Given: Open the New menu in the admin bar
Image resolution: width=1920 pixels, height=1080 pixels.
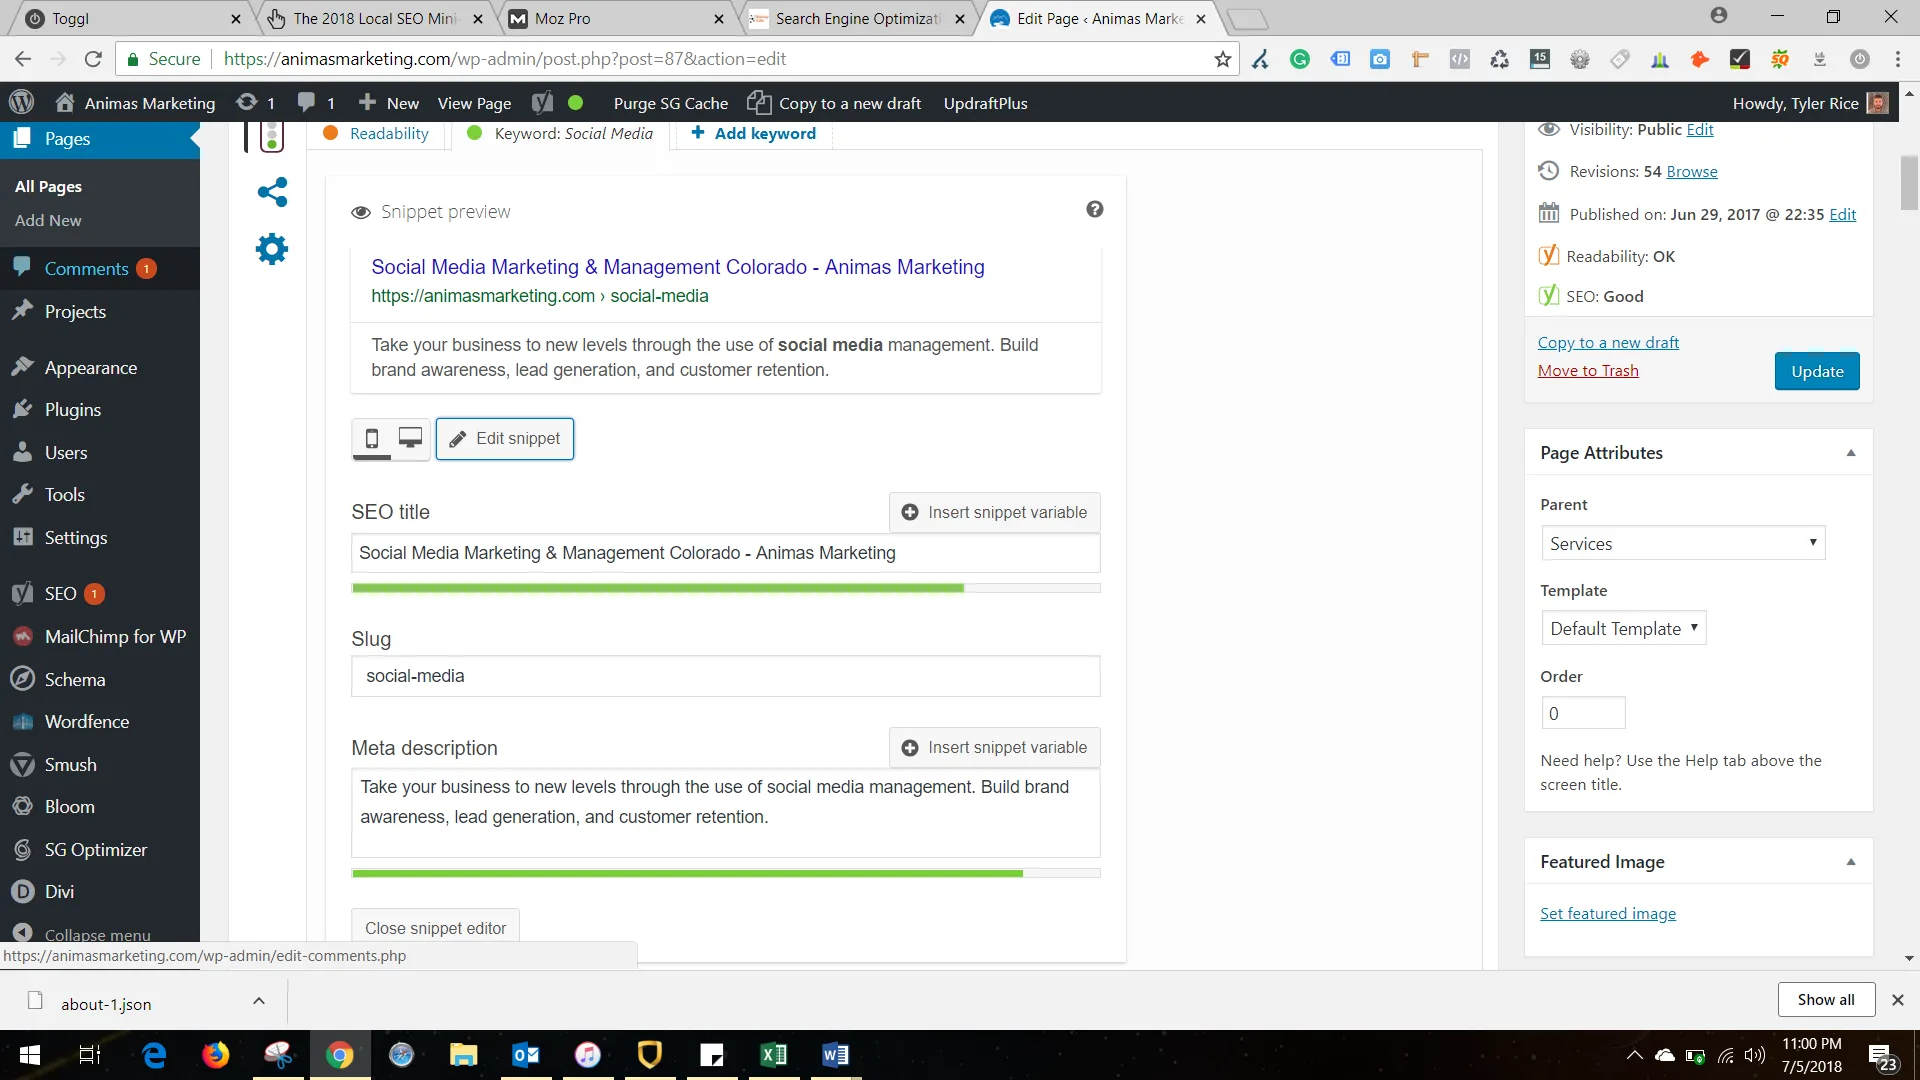Looking at the screenshot, I should pos(387,102).
